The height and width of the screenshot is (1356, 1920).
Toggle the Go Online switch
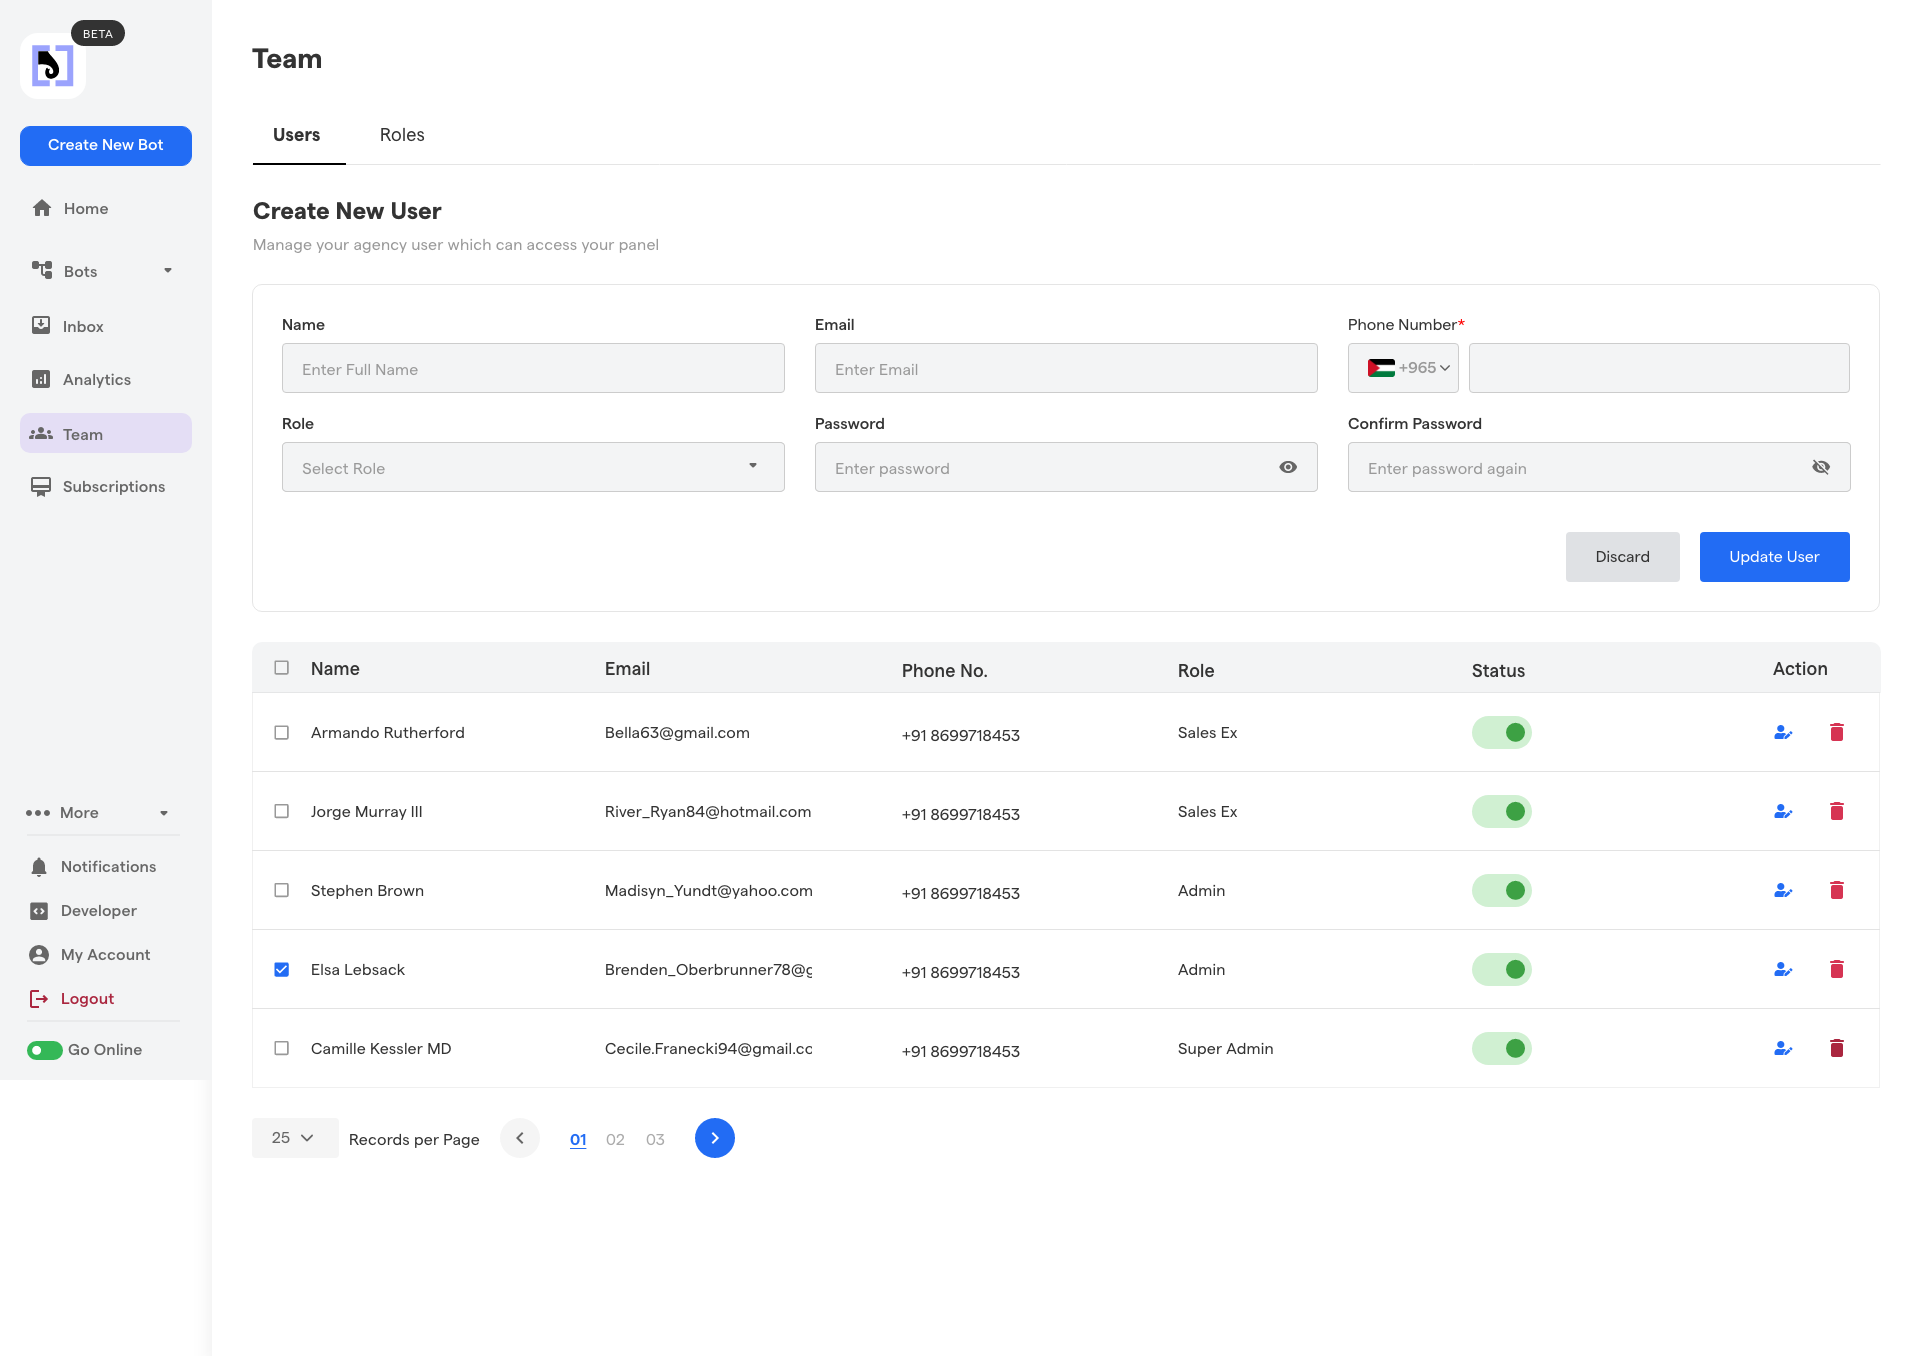click(x=45, y=1050)
